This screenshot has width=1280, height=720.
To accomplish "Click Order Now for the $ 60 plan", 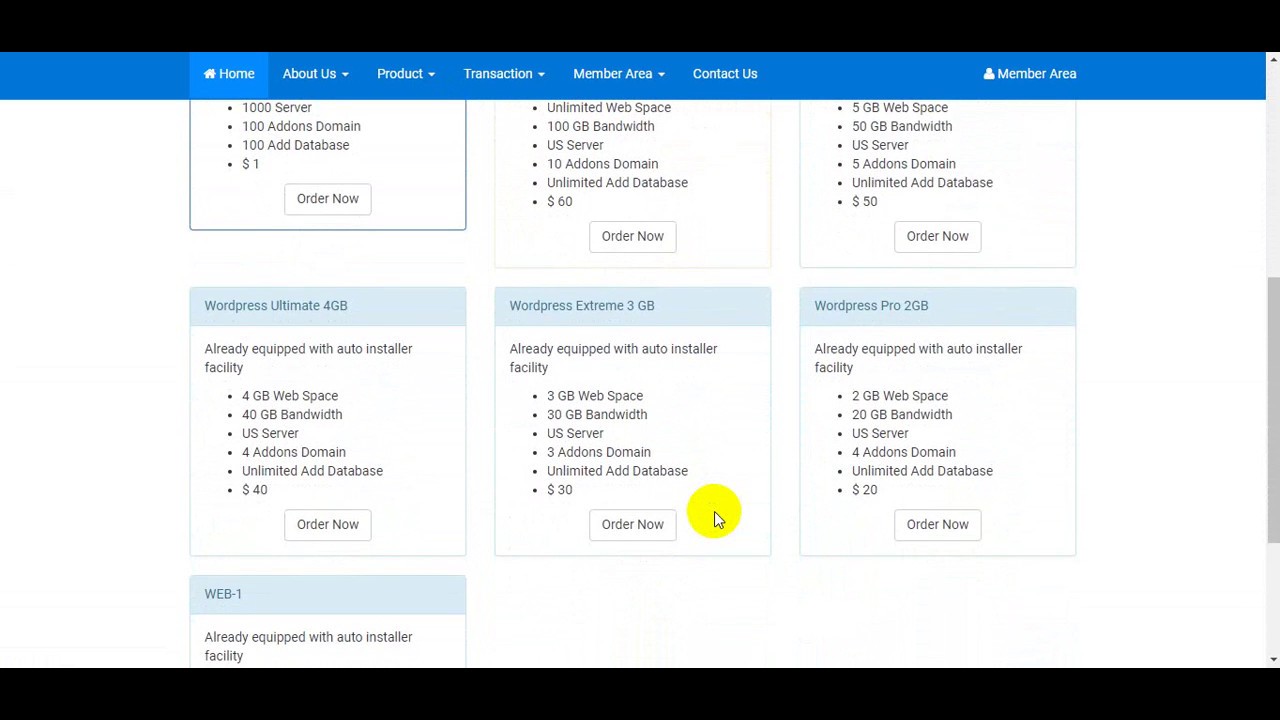I will (x=632, y=237).
